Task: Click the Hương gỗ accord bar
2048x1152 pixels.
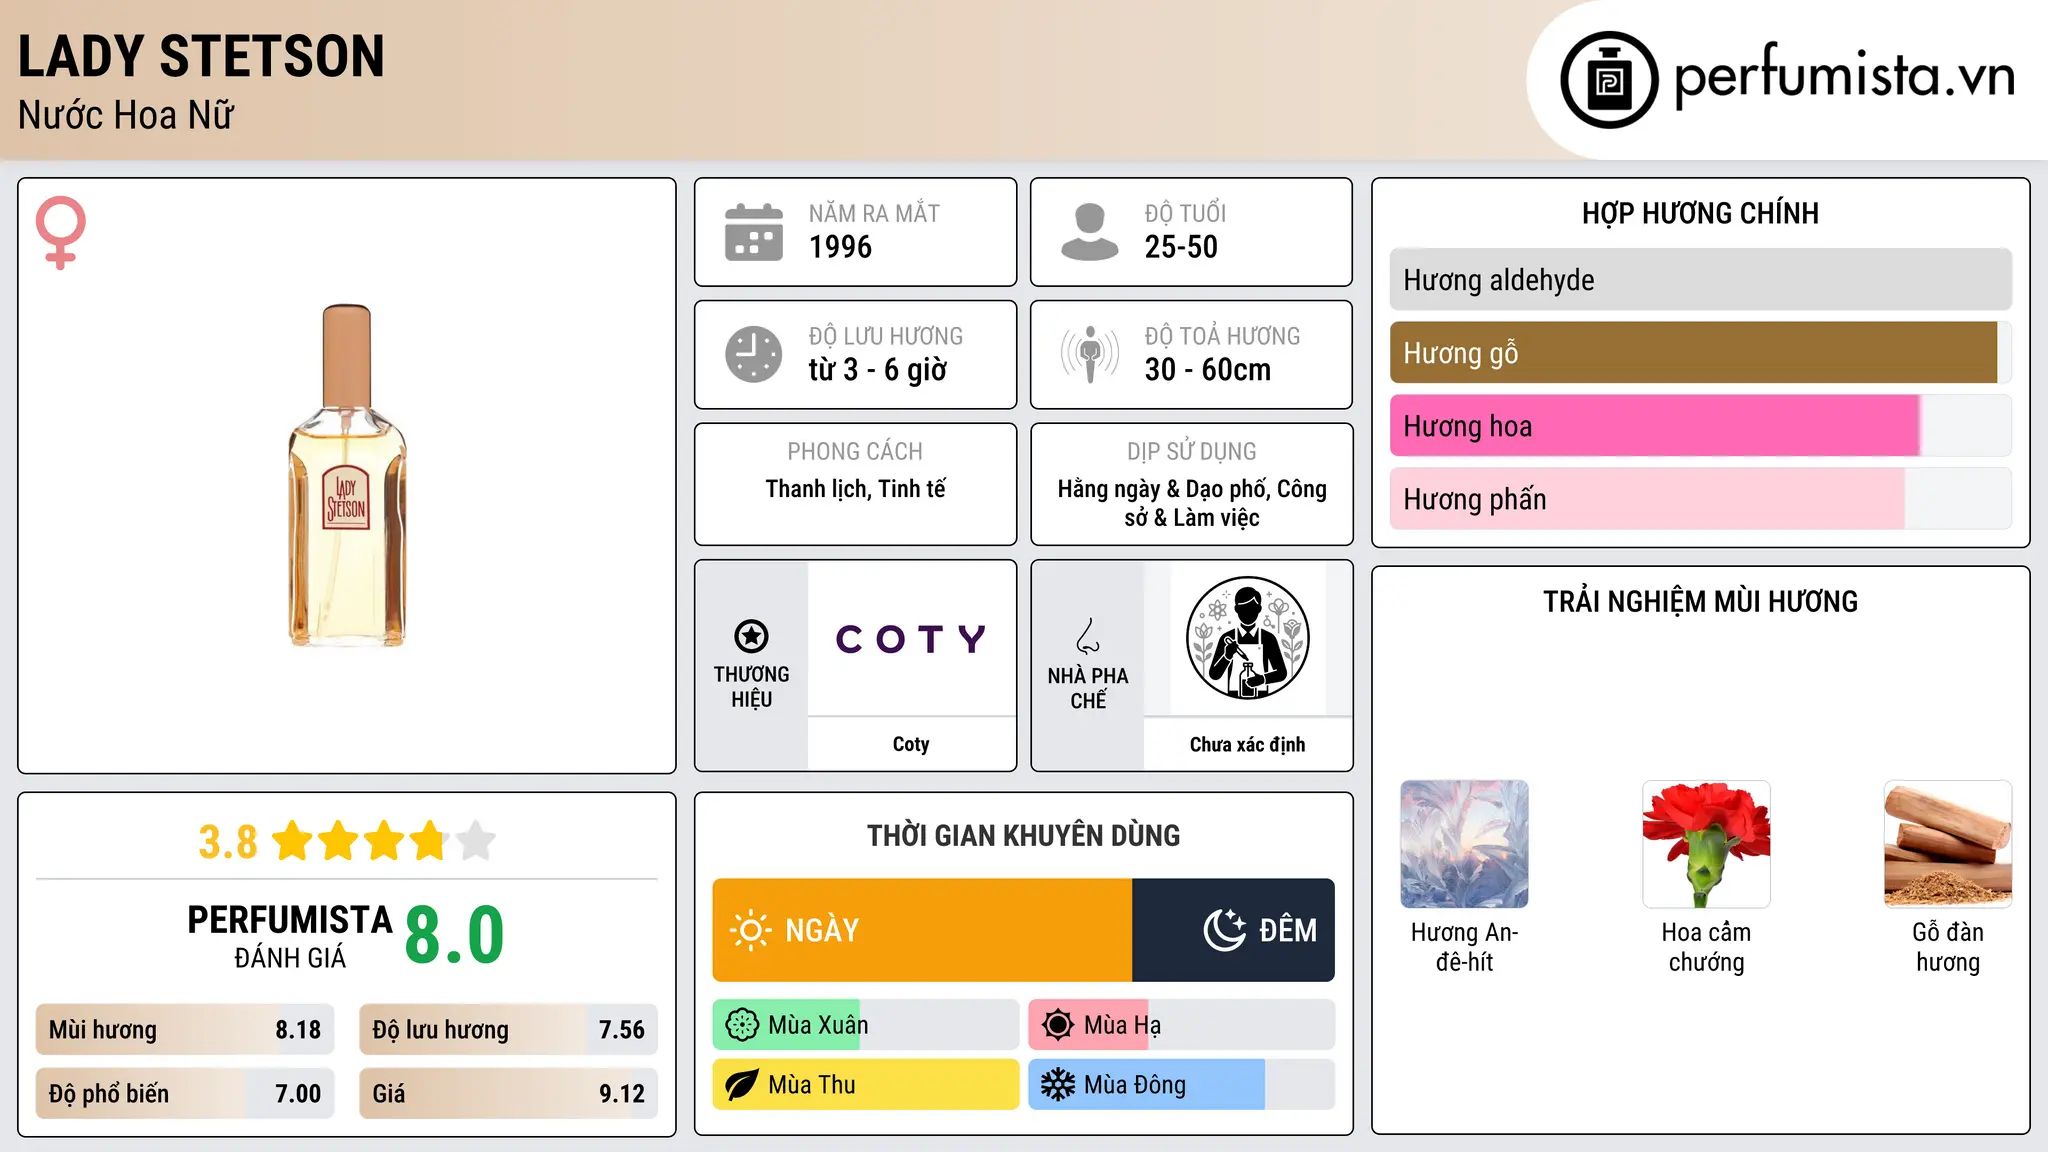Action: click(x=1700, y=353)
